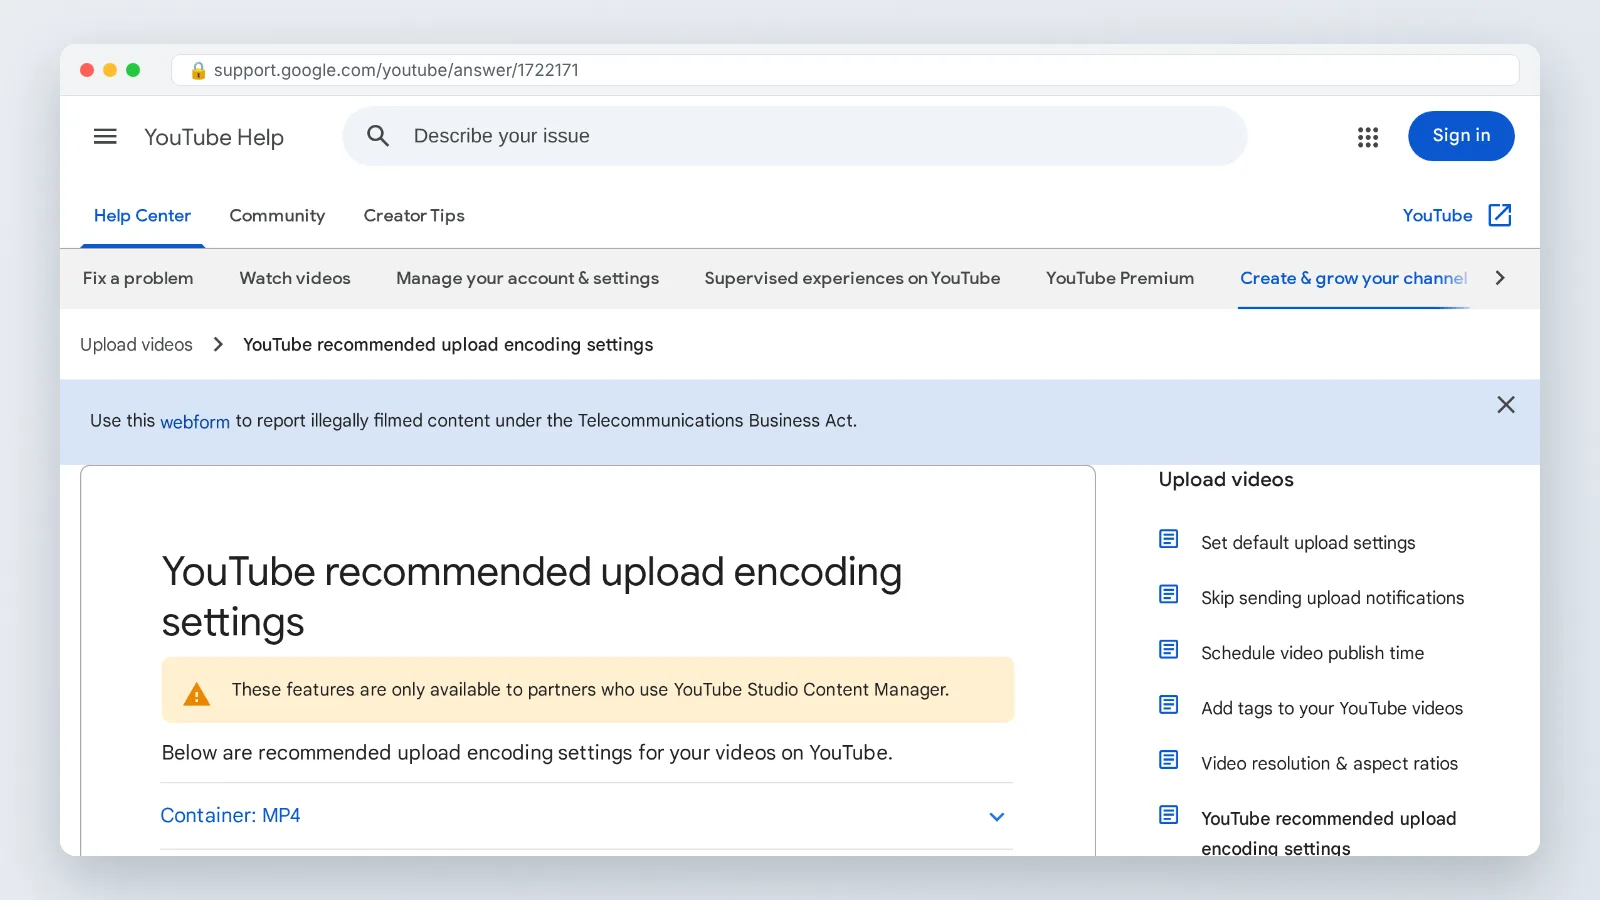Open the Google apps grid
1600x900 pixels.
(1368, 137)
